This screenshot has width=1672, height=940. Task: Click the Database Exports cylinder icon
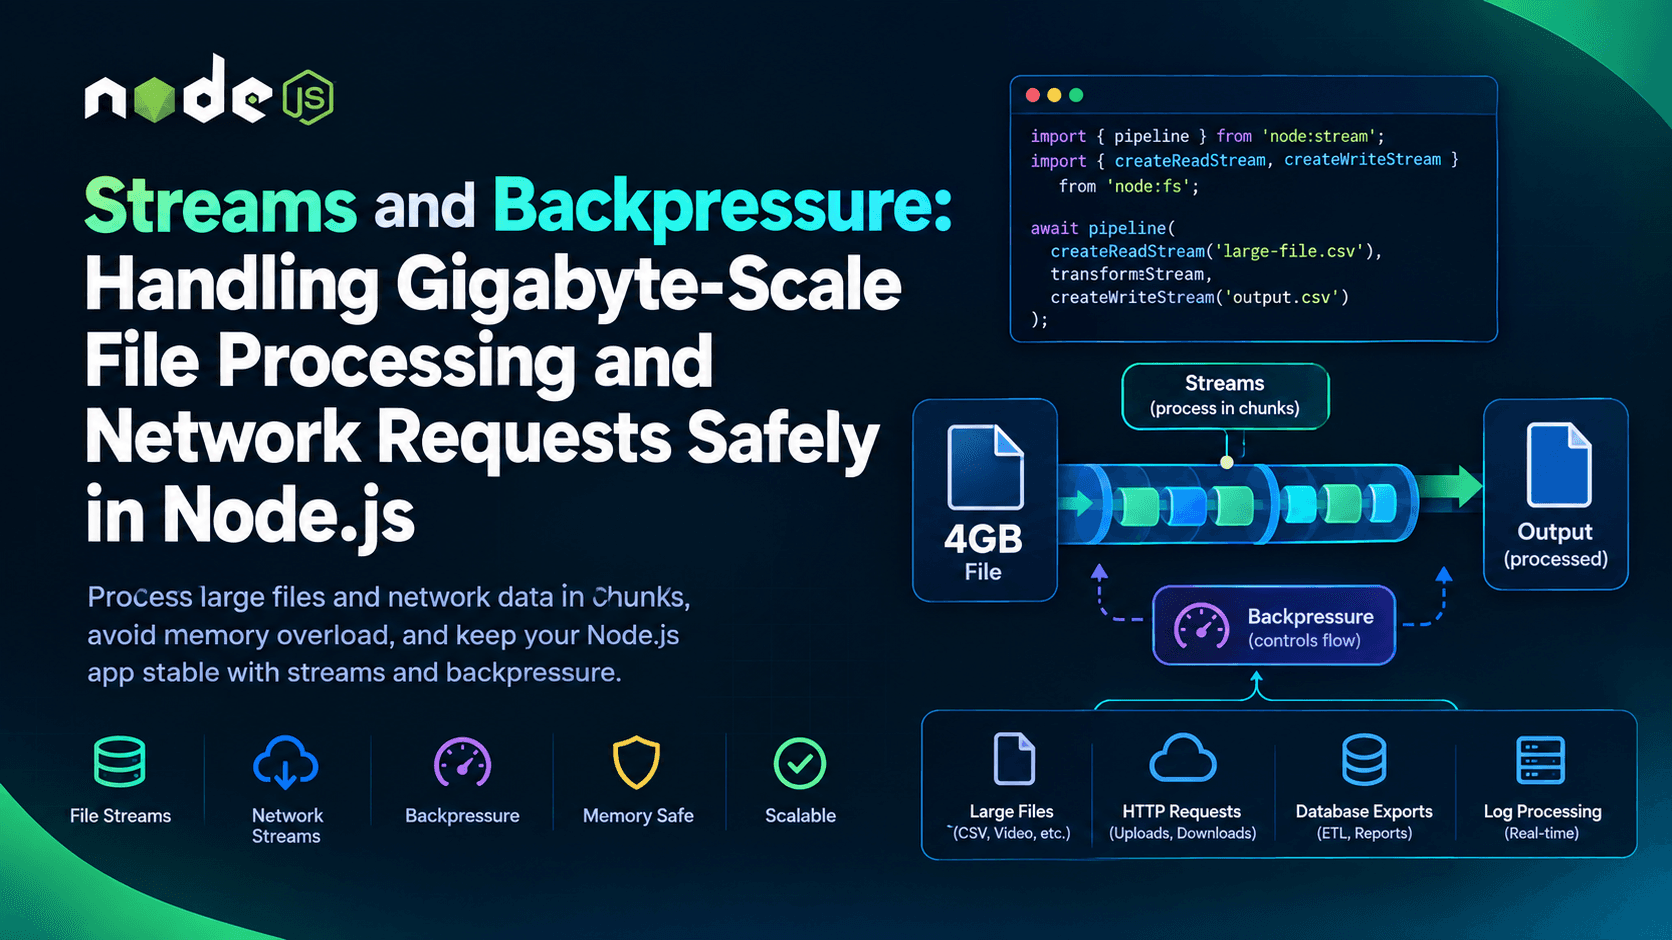[1364, 759]
